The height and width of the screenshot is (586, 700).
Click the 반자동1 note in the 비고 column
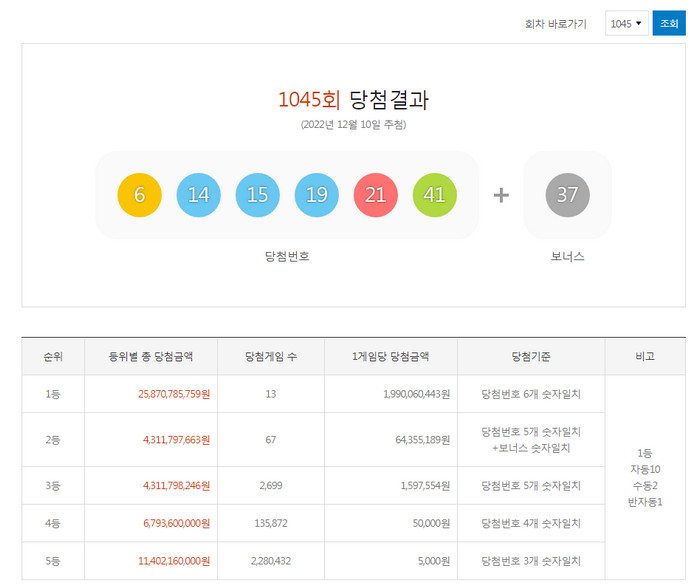(645, 502)
